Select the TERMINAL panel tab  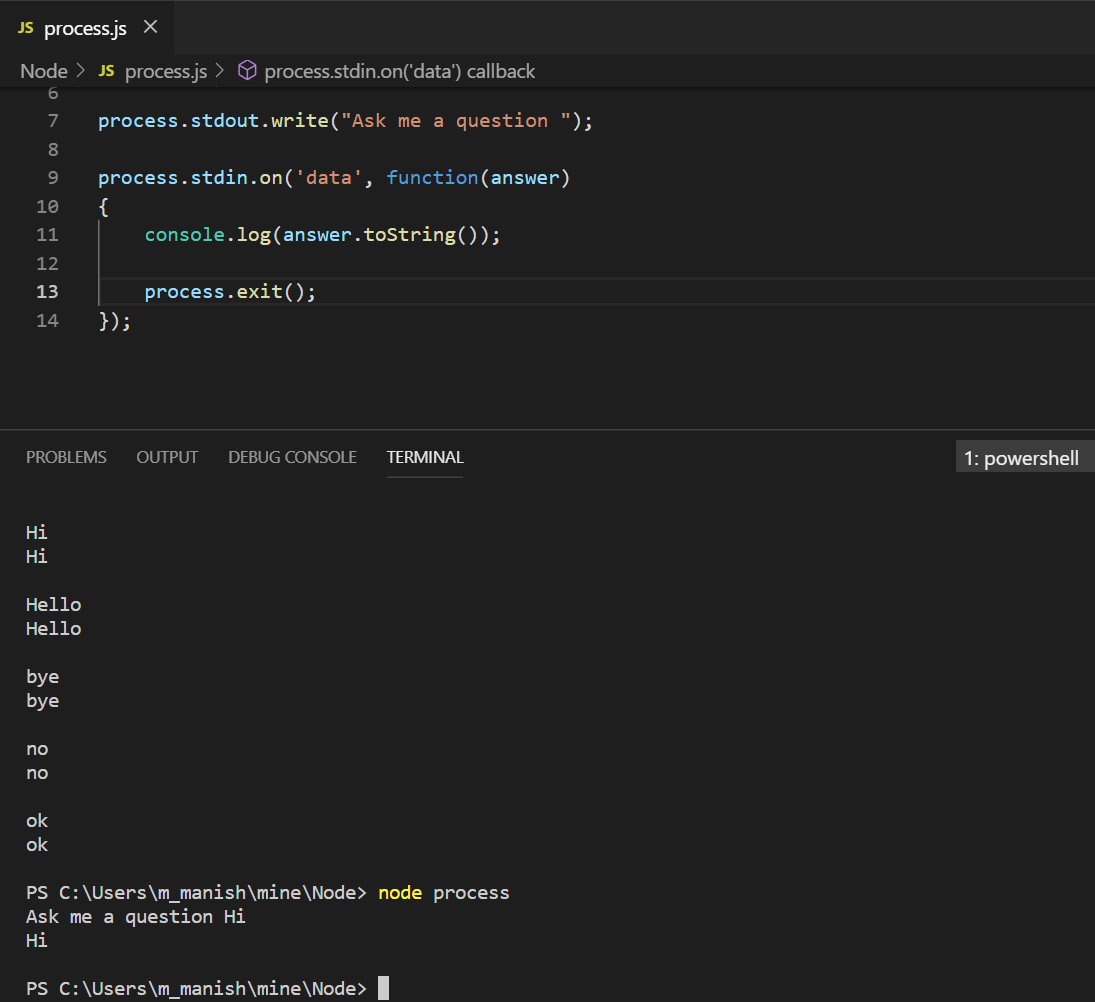click(x=424, y=457)
